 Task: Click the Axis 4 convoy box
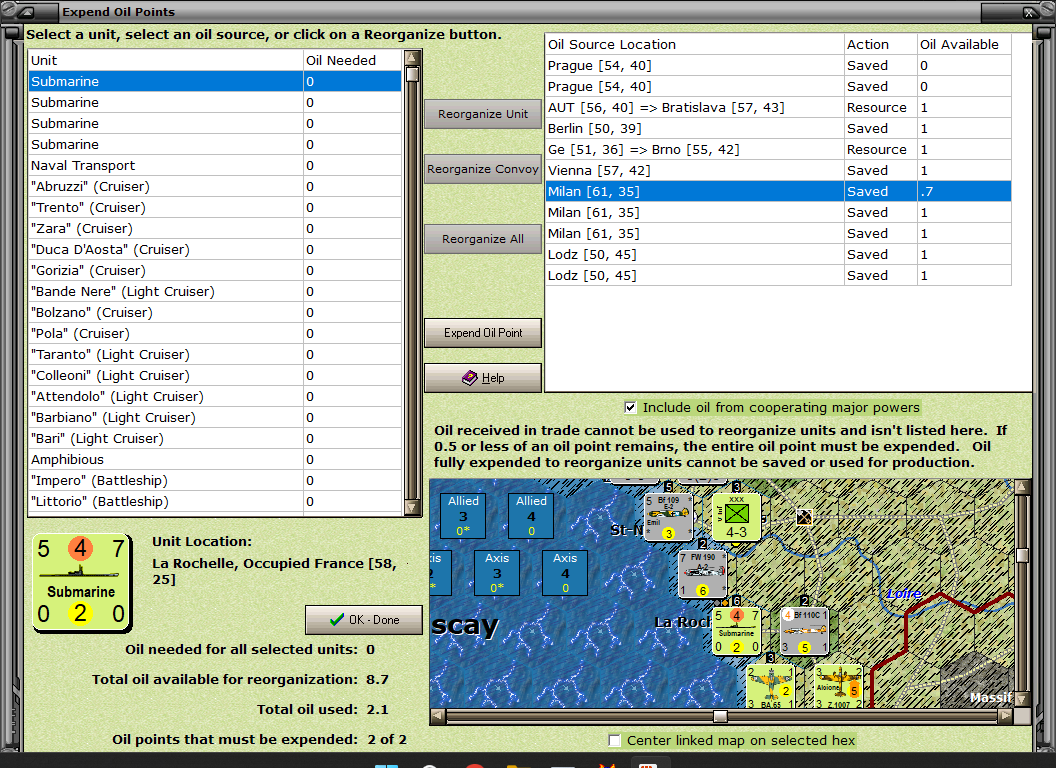pos(564,573)
